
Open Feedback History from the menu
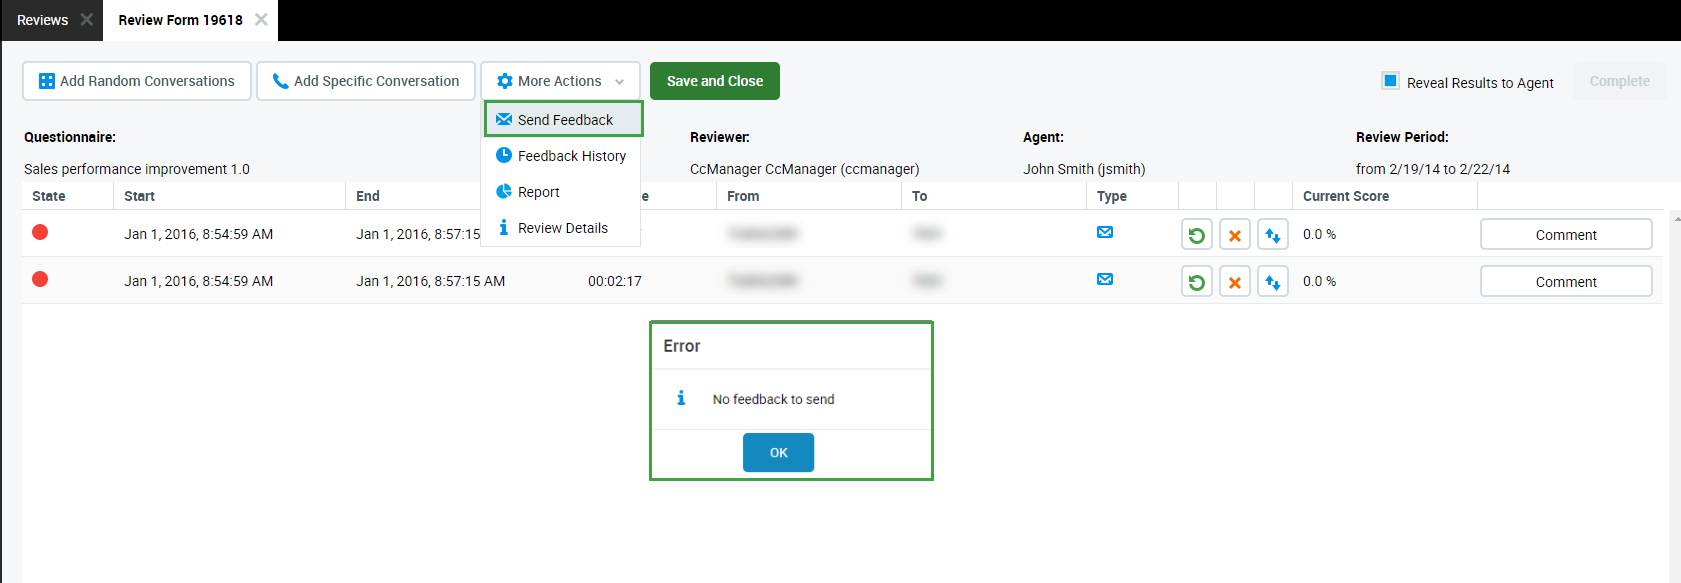pos(571,156)
